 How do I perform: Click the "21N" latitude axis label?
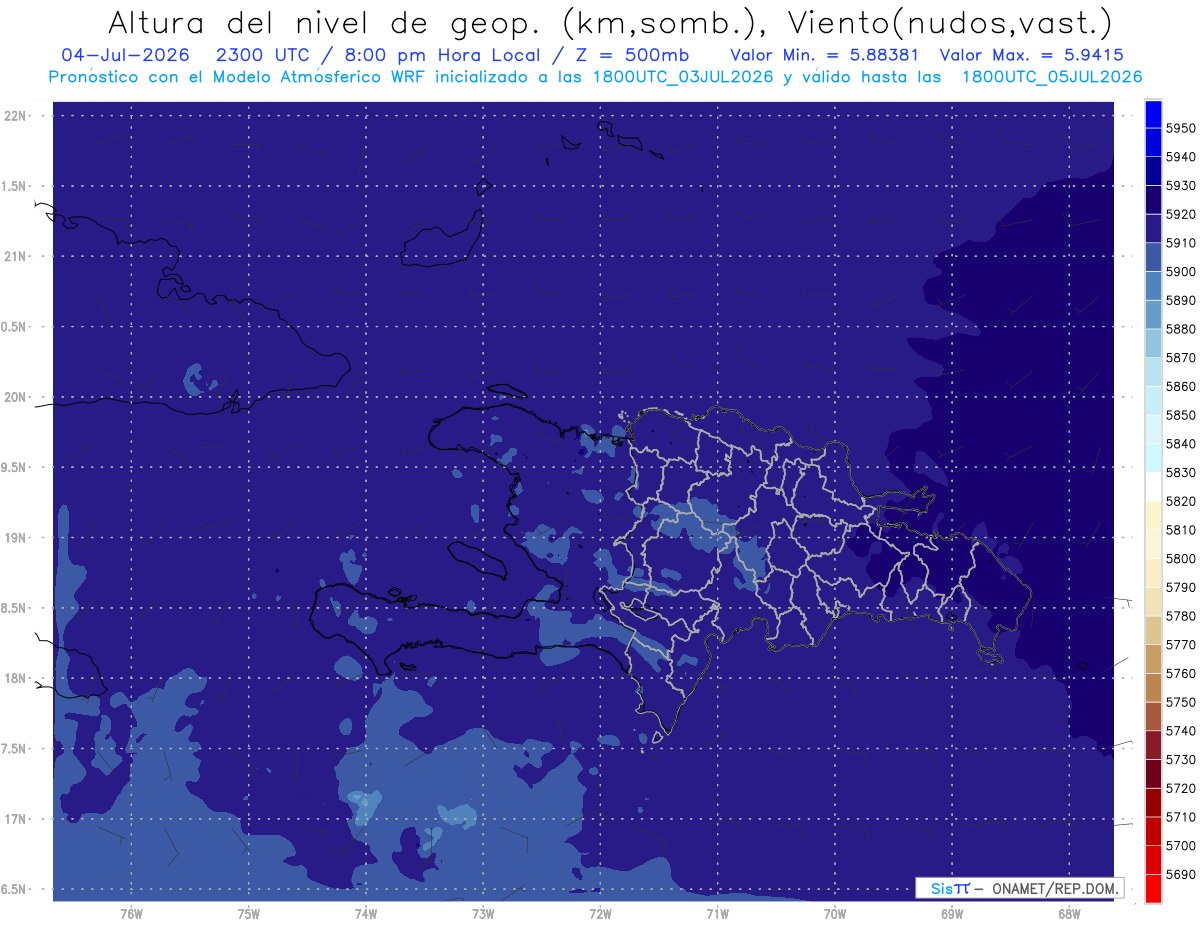[15, 257]
